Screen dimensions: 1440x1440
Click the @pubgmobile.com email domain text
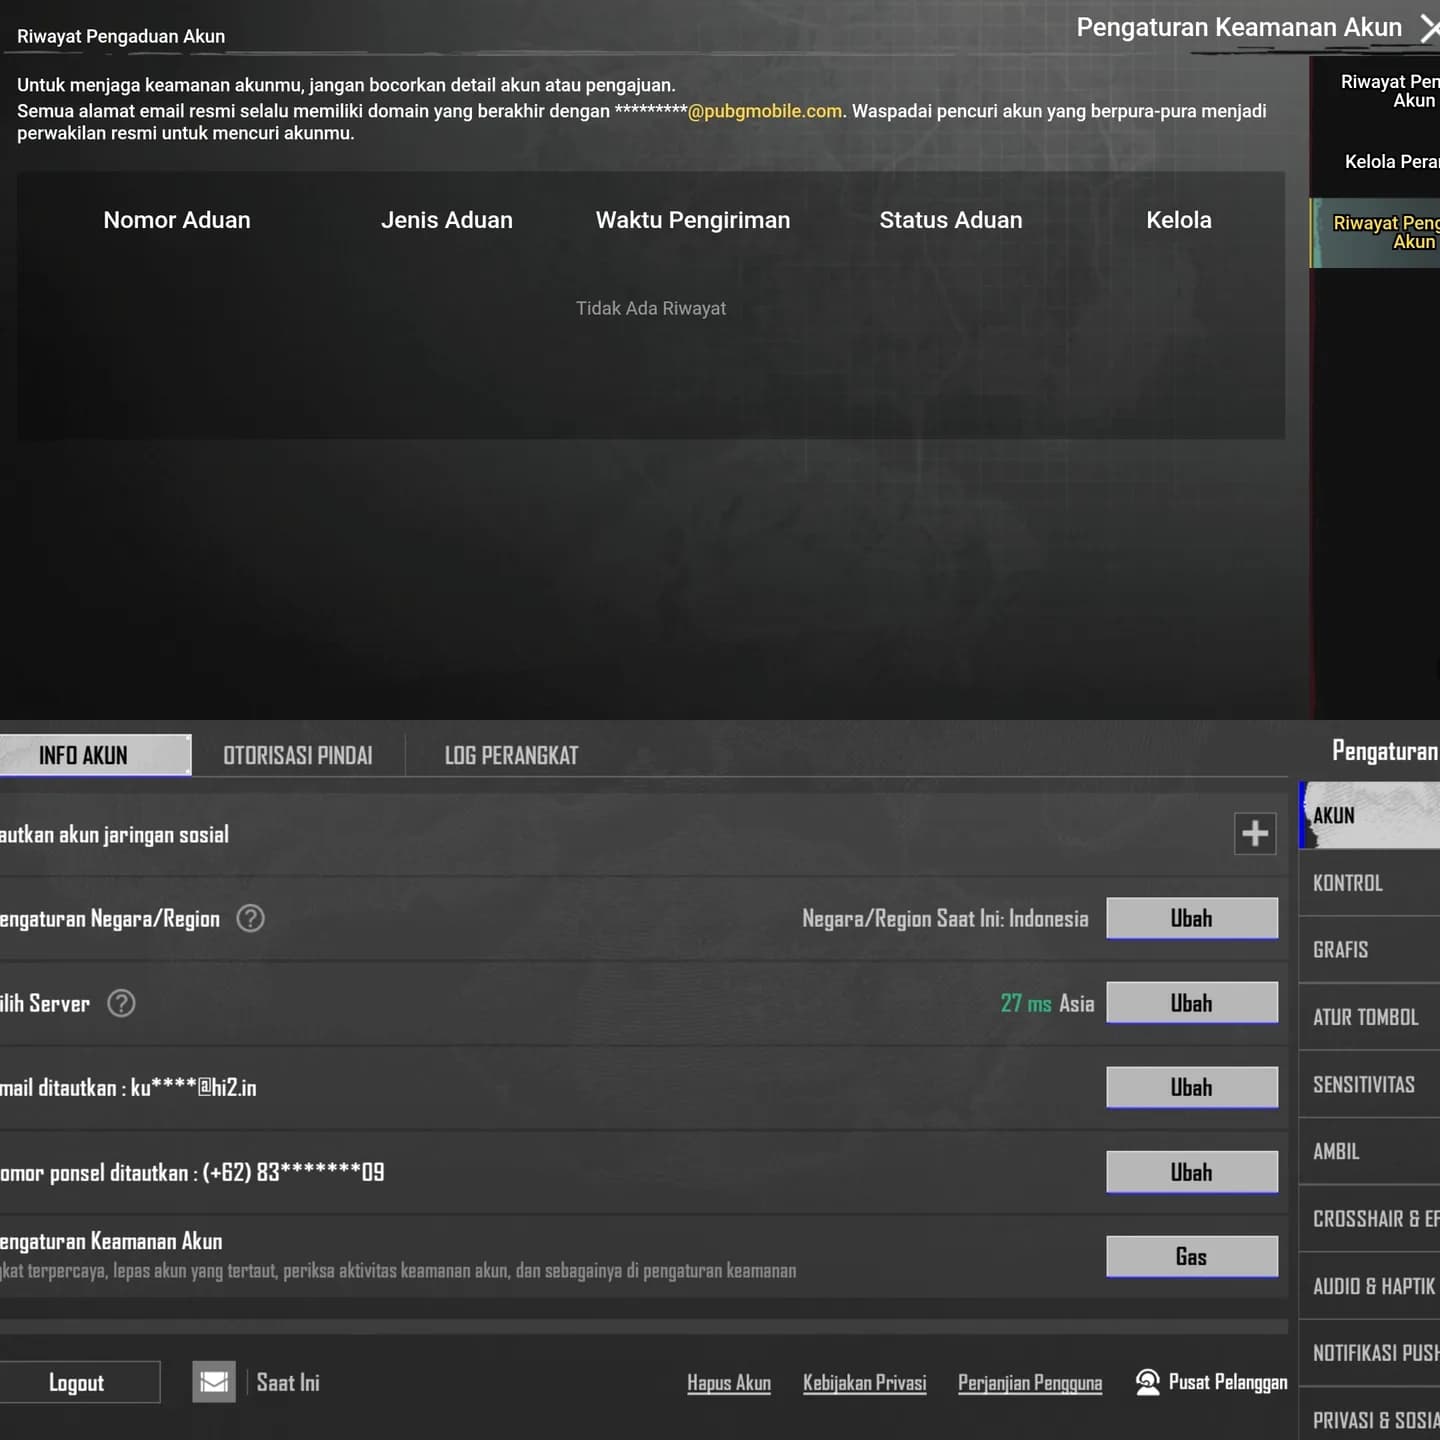(x=765, y=111)
